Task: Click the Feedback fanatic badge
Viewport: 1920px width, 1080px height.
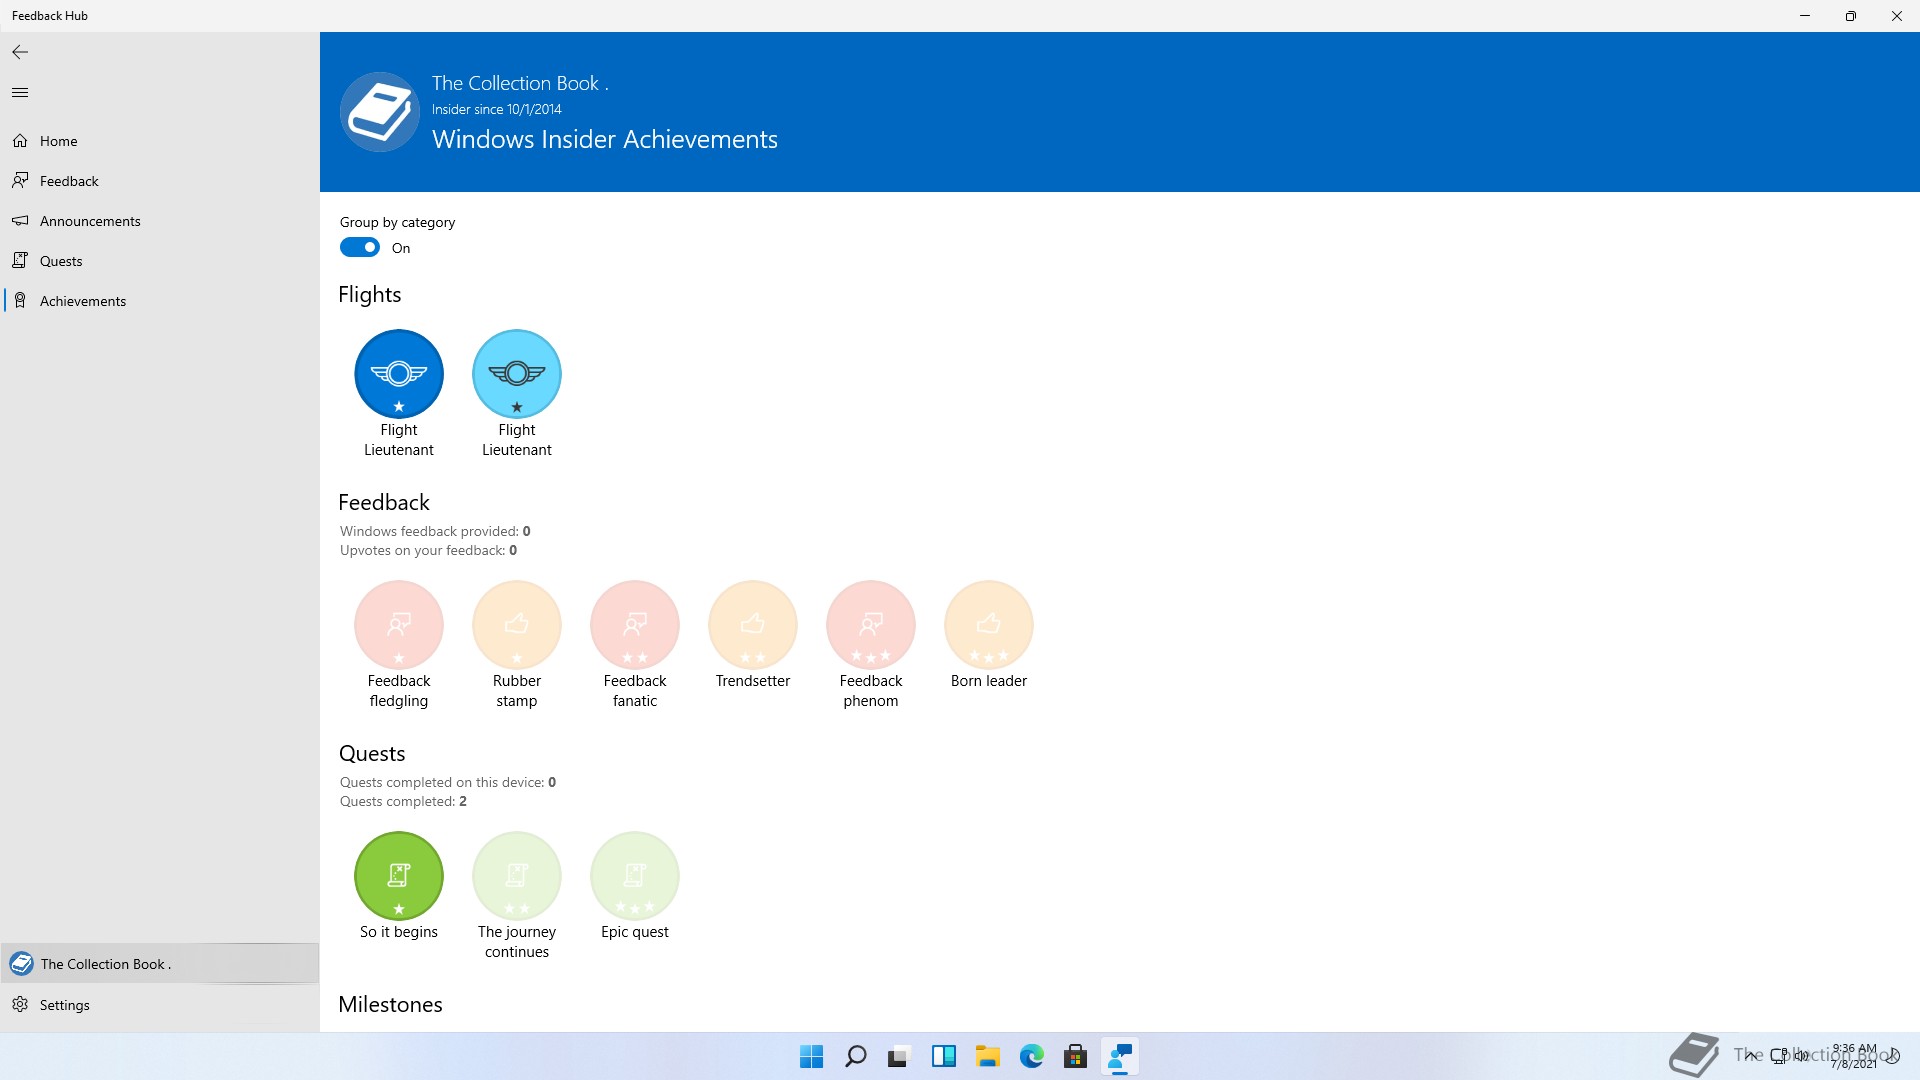Action: pyautogui.click(x=635, y=625)
